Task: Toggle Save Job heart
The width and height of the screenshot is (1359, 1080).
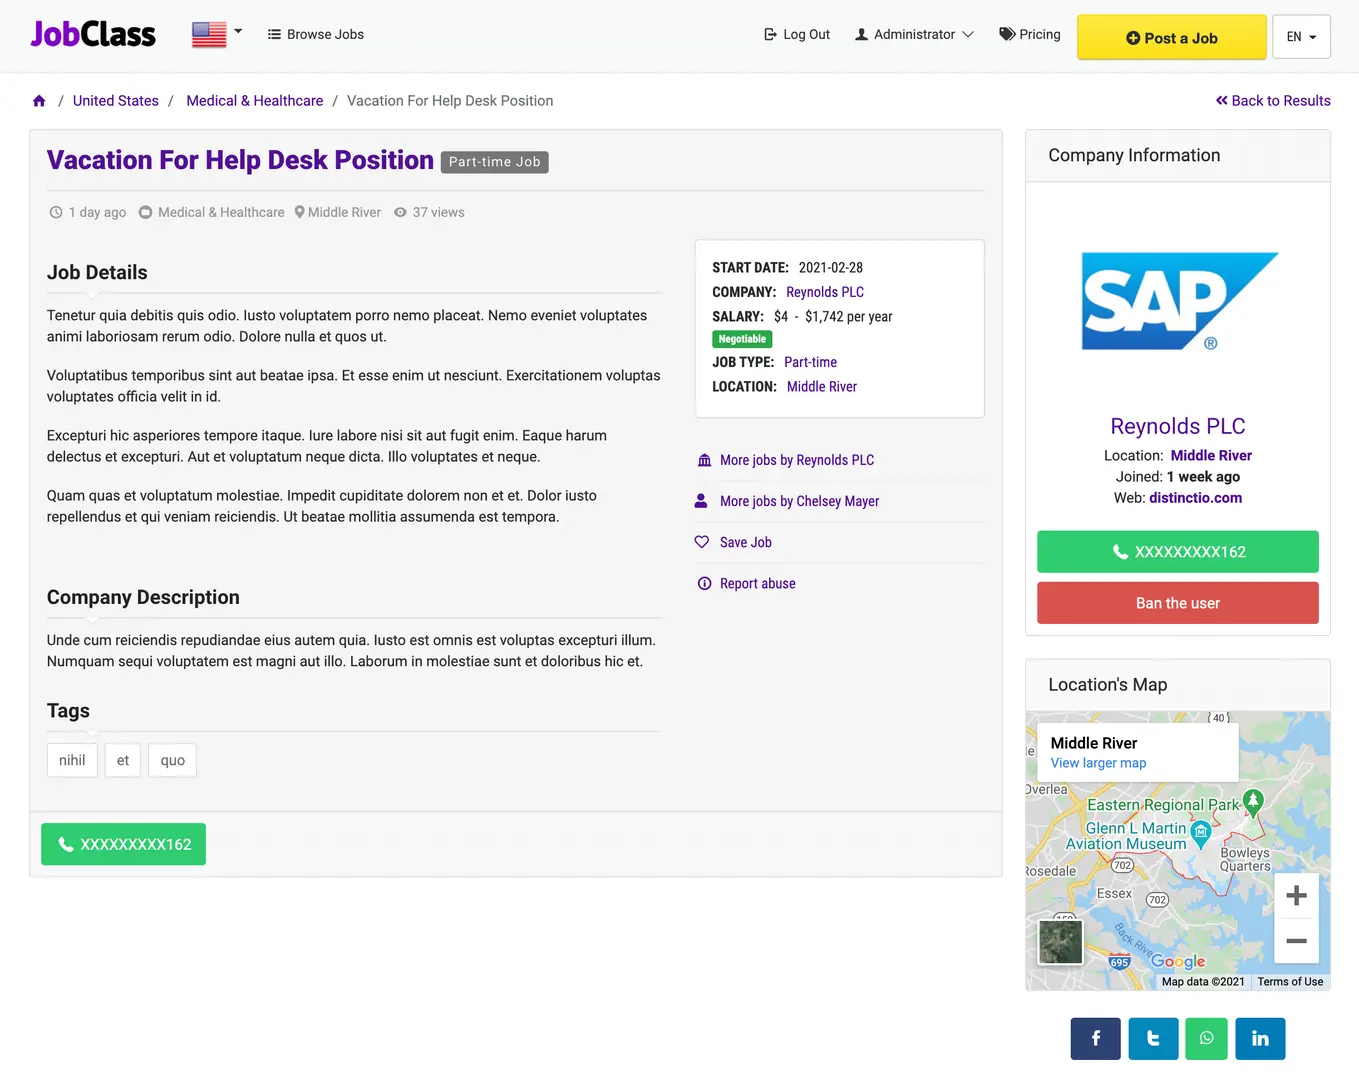Action: [702, 542]
